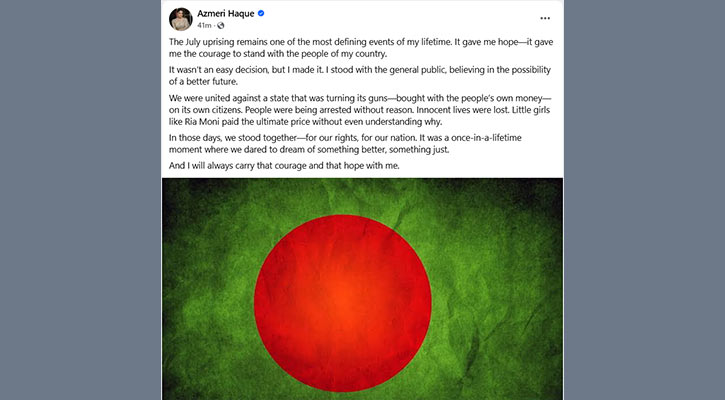Click the gray background left of the post
This screenshot has width=725, height=400.
click(x=80, y=200)
